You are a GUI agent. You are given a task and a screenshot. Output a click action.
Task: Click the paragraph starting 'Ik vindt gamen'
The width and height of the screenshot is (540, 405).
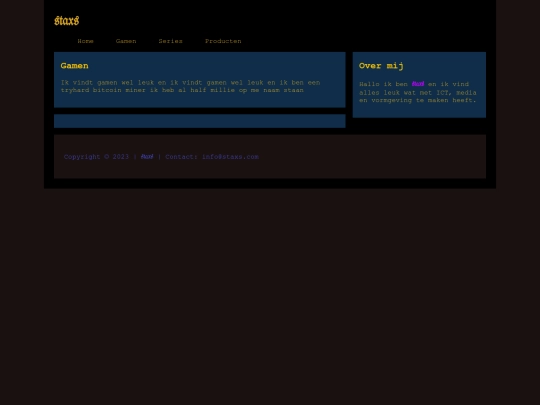coord(190,86)
